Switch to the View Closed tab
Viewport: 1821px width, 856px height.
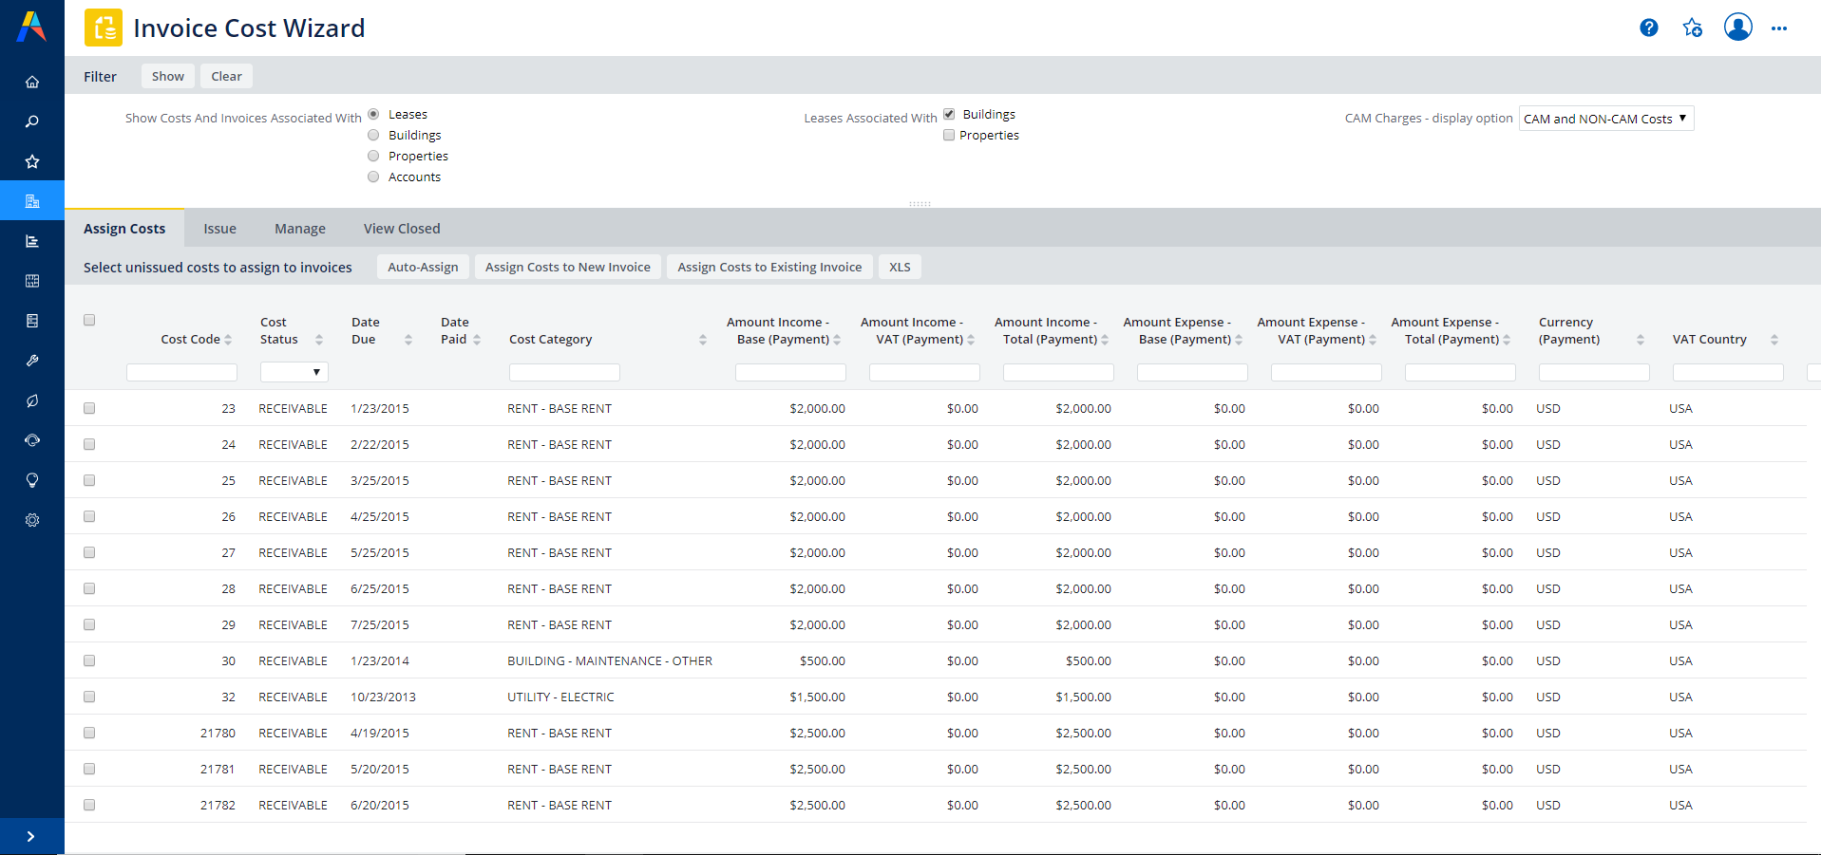click(x=401, y=229)
